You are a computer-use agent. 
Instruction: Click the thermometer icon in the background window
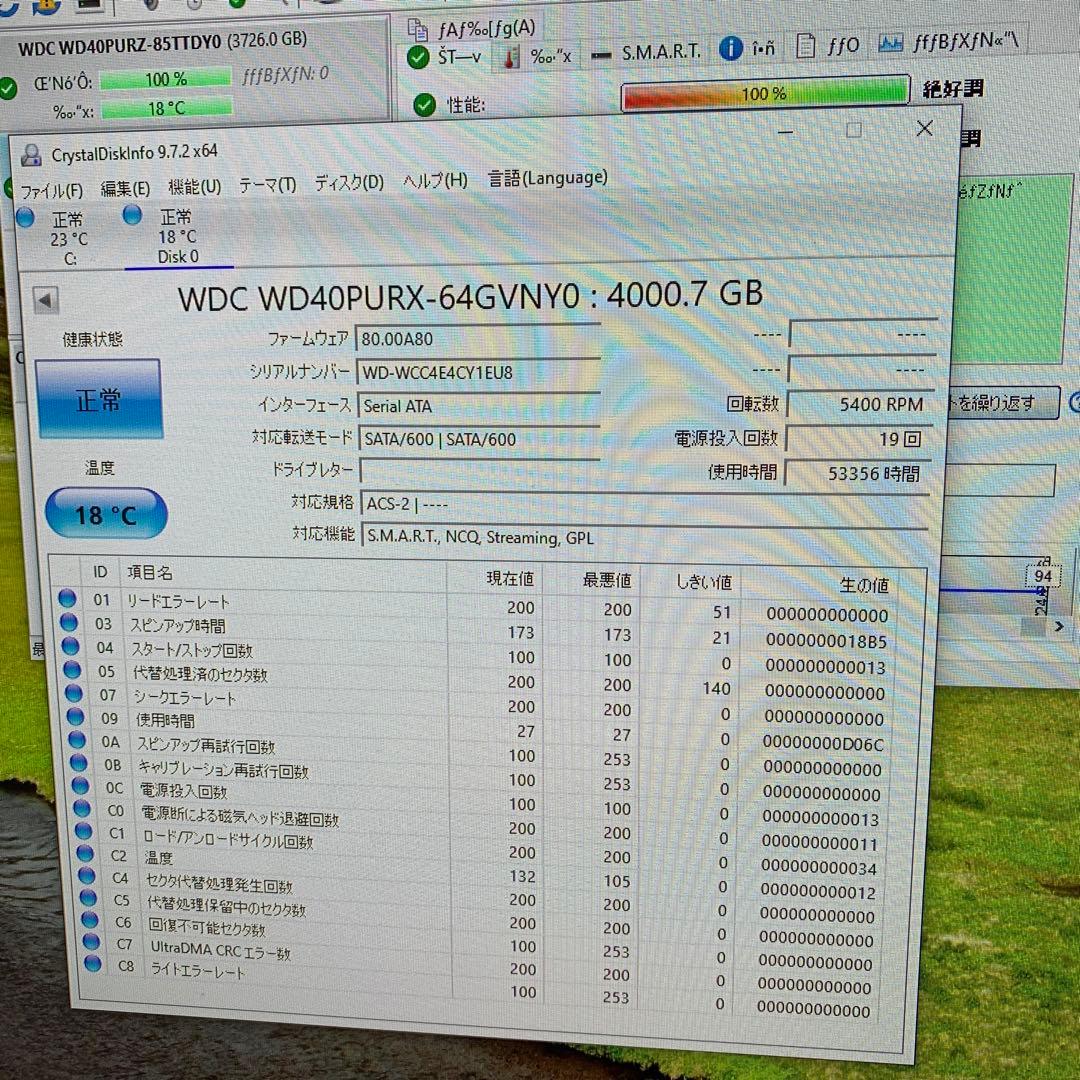[511, 58]
